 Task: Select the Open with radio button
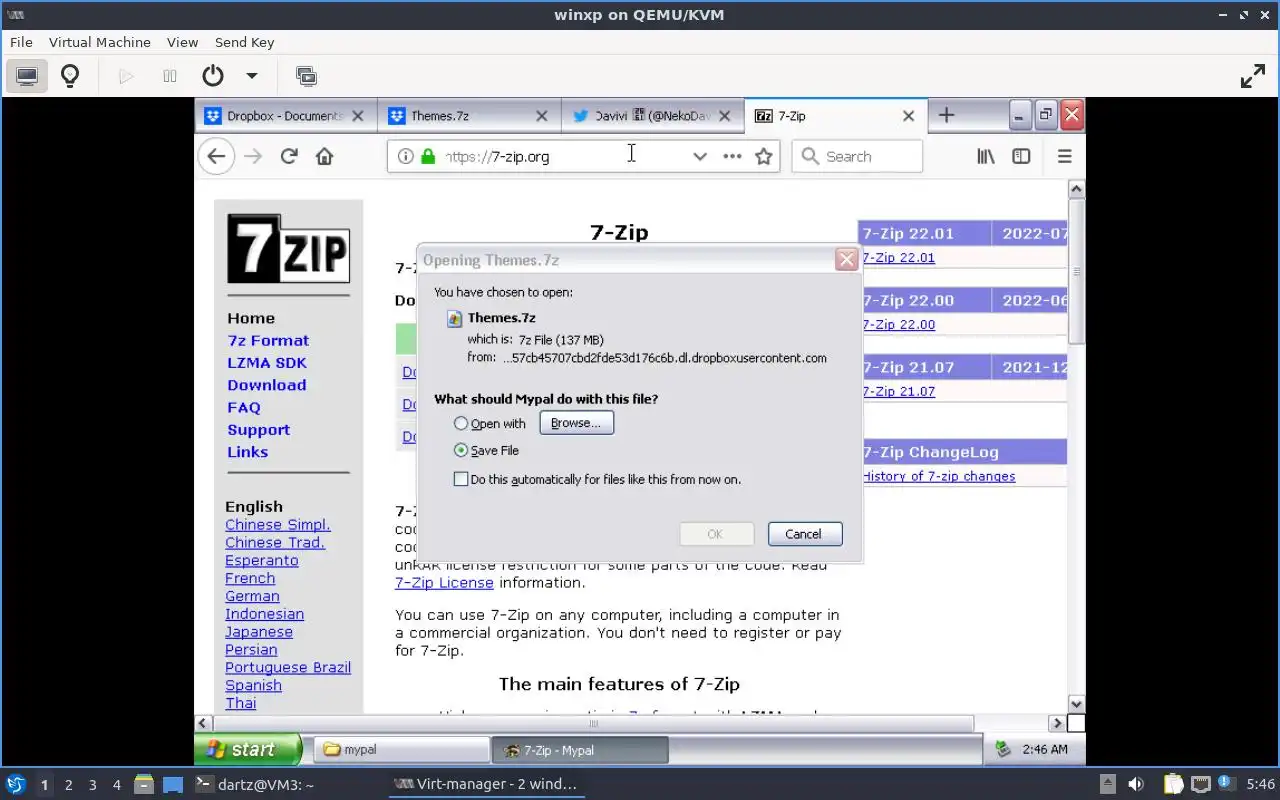(x=461, y=424)
